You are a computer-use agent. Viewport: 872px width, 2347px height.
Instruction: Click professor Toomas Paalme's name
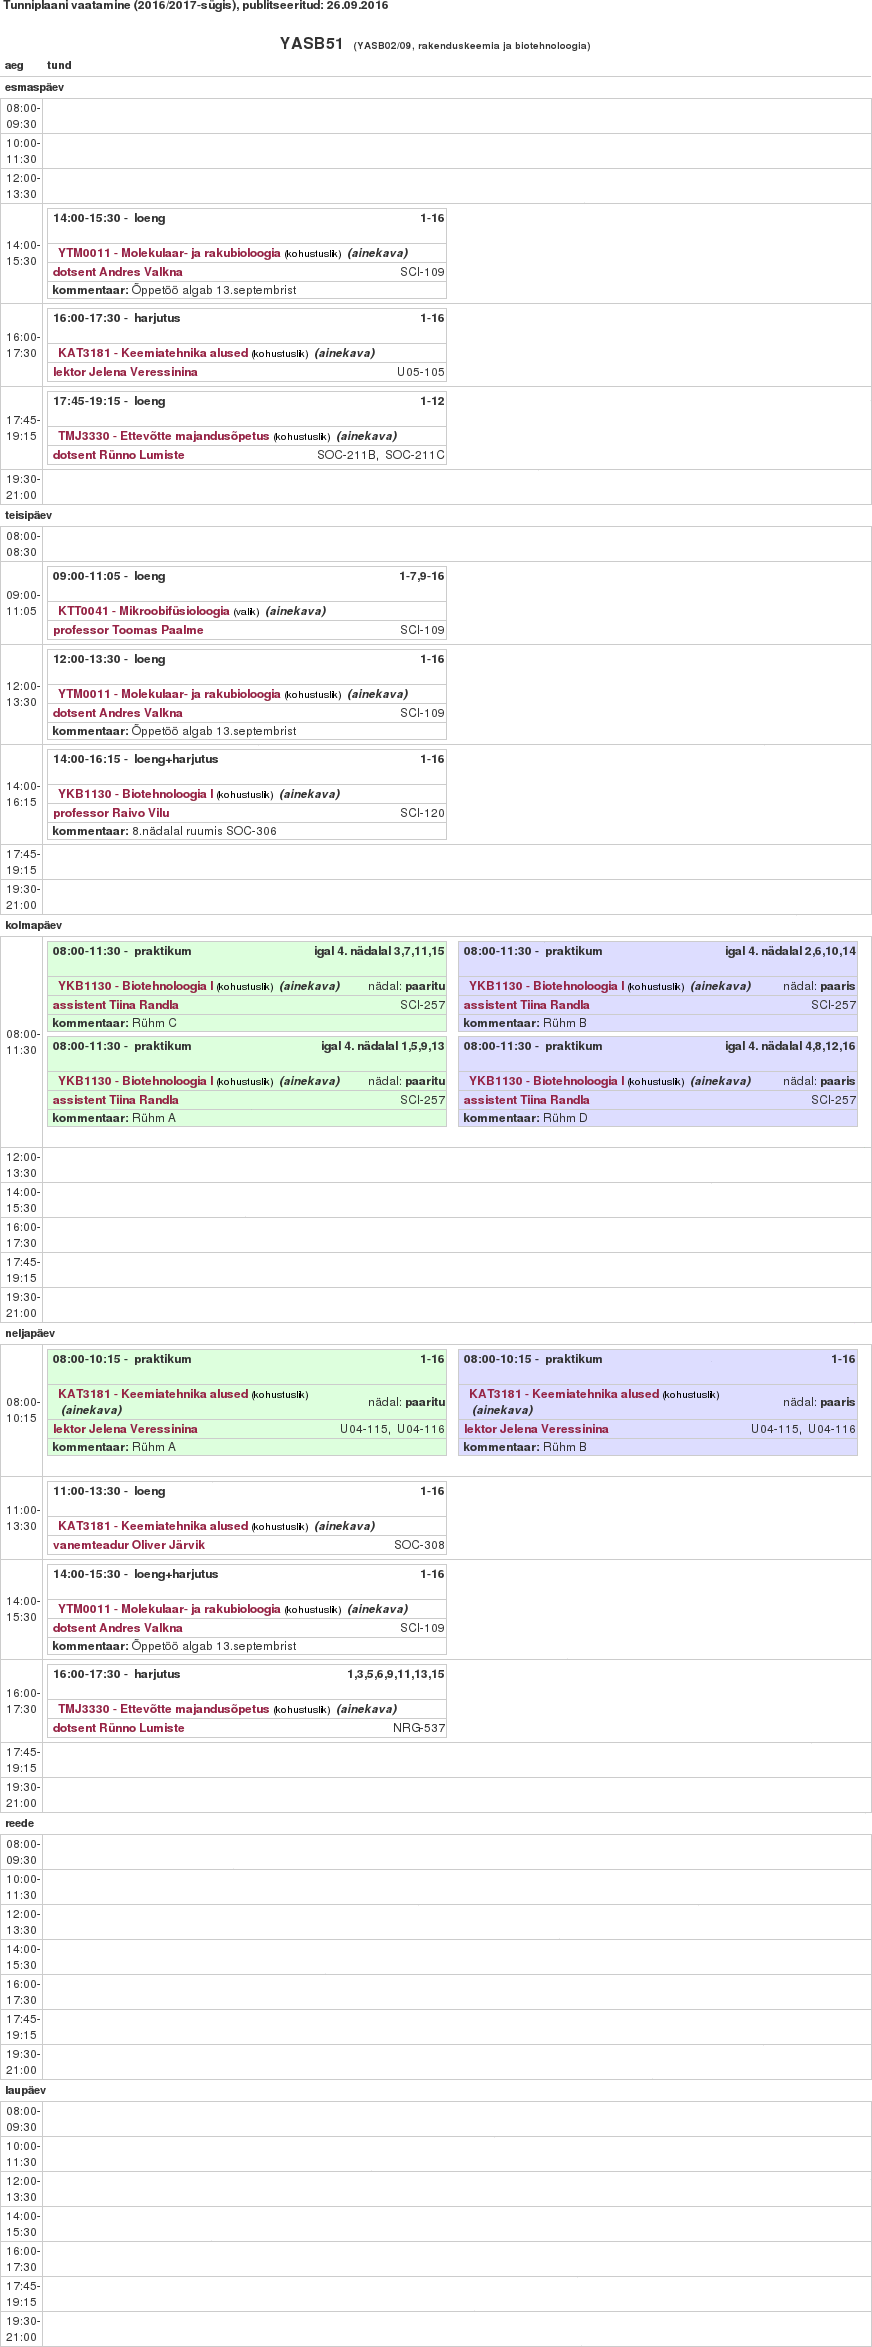[128, 630]
